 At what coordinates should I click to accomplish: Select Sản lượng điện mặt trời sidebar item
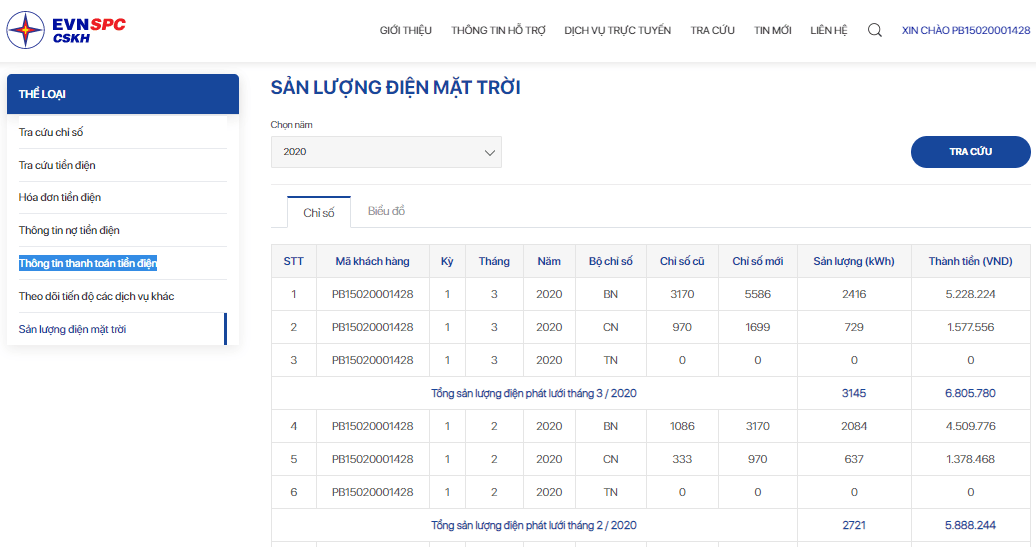tap(72, 330)
